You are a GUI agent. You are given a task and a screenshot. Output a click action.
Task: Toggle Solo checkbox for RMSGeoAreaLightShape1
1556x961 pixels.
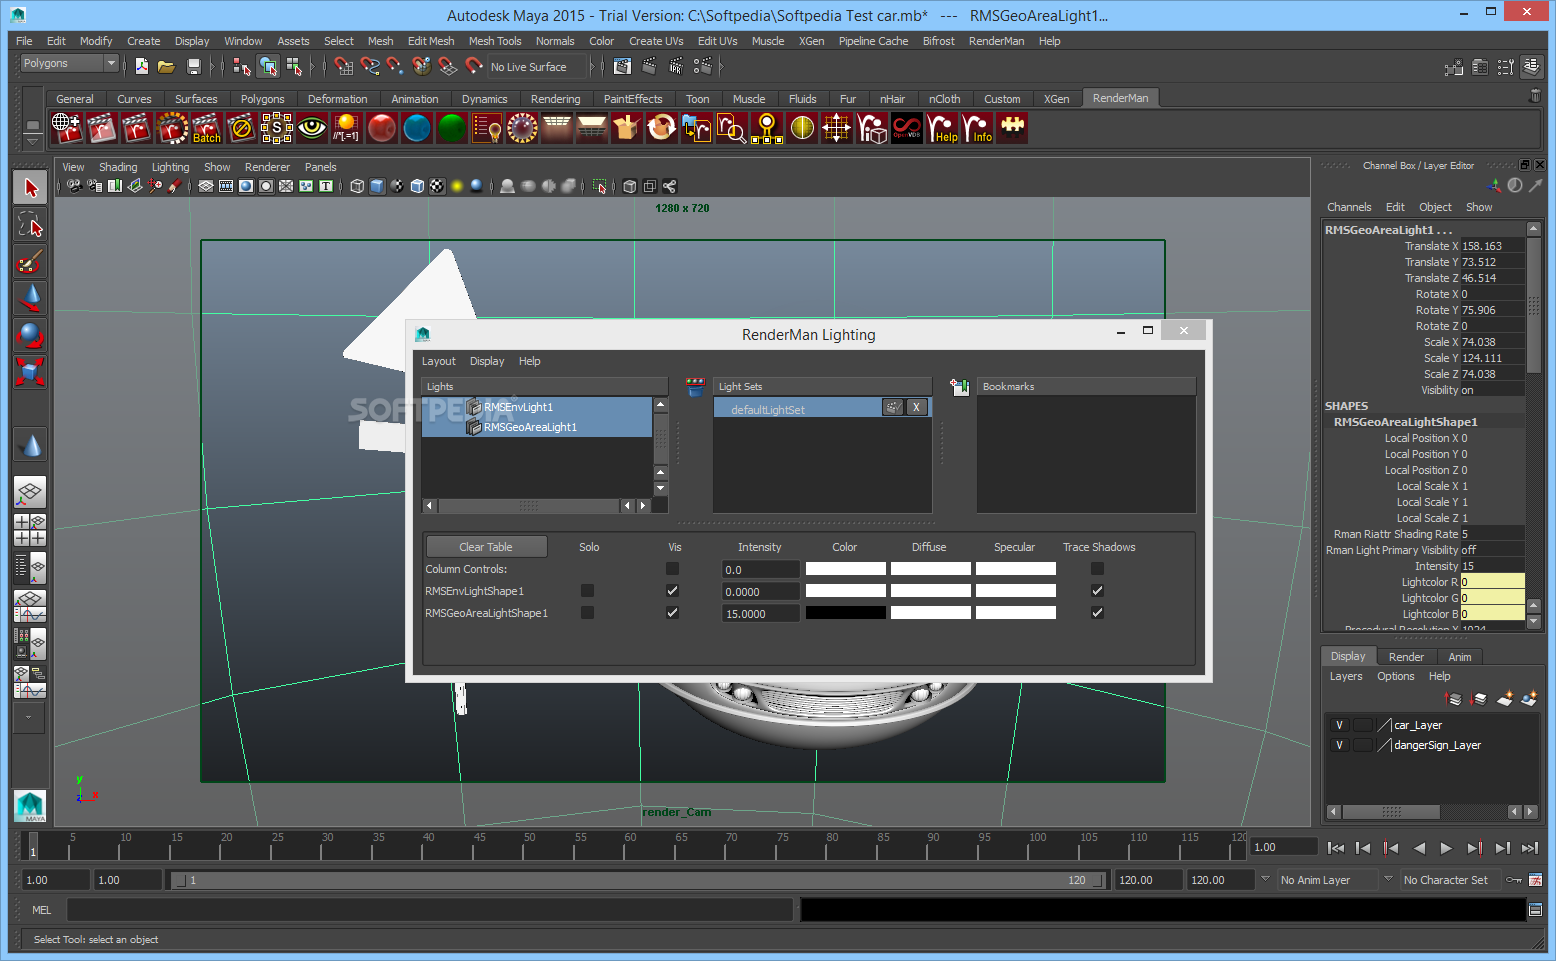(x=587, y=613)
